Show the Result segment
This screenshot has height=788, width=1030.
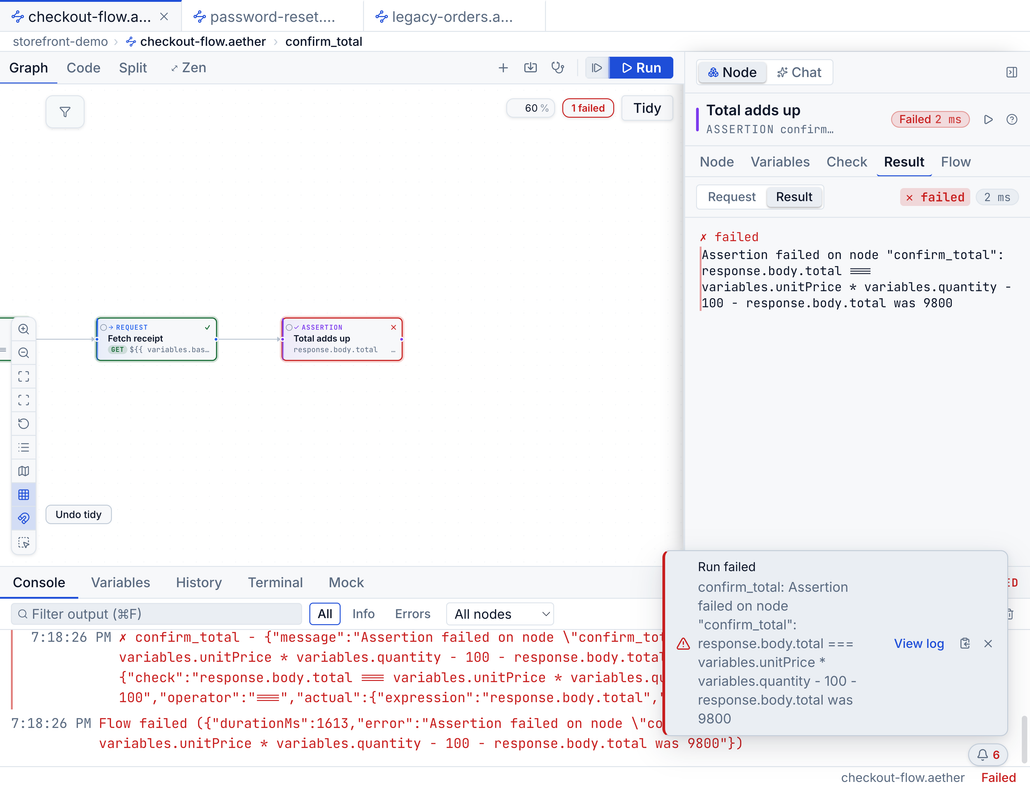[x=794, y=197]
